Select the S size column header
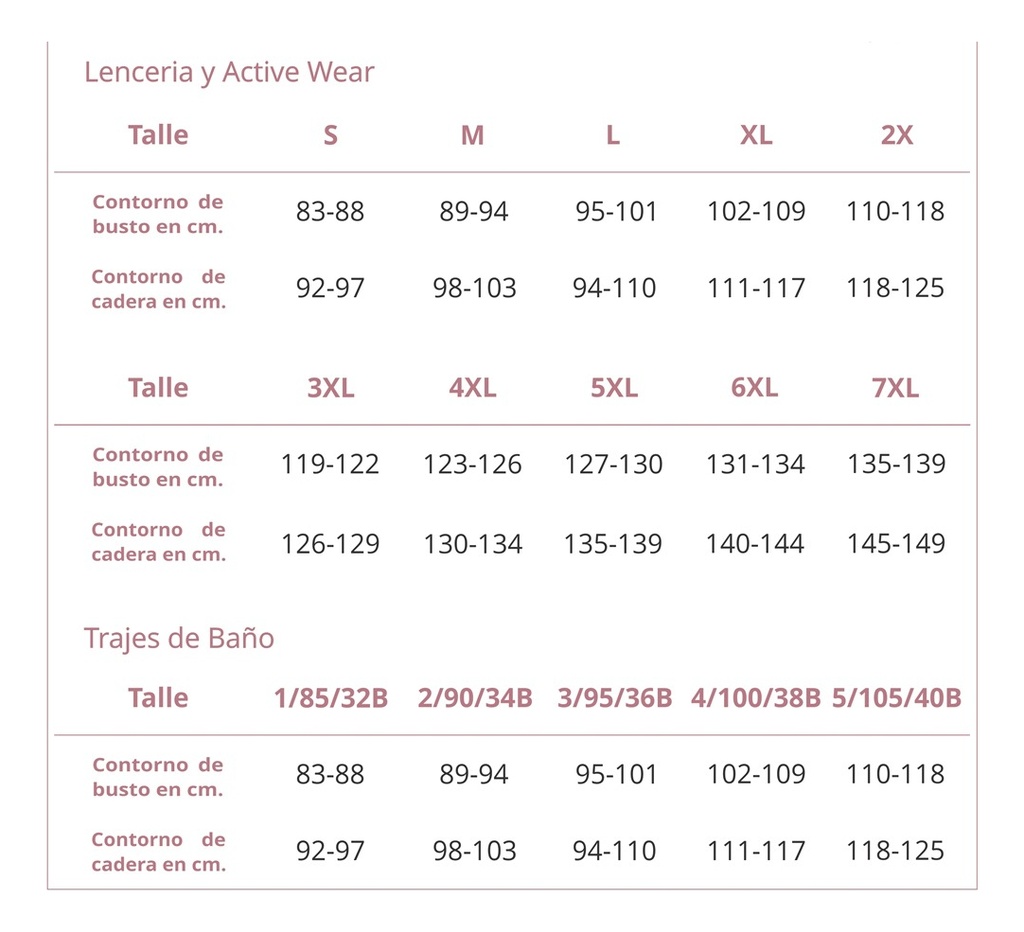 (x=330, y=135)
